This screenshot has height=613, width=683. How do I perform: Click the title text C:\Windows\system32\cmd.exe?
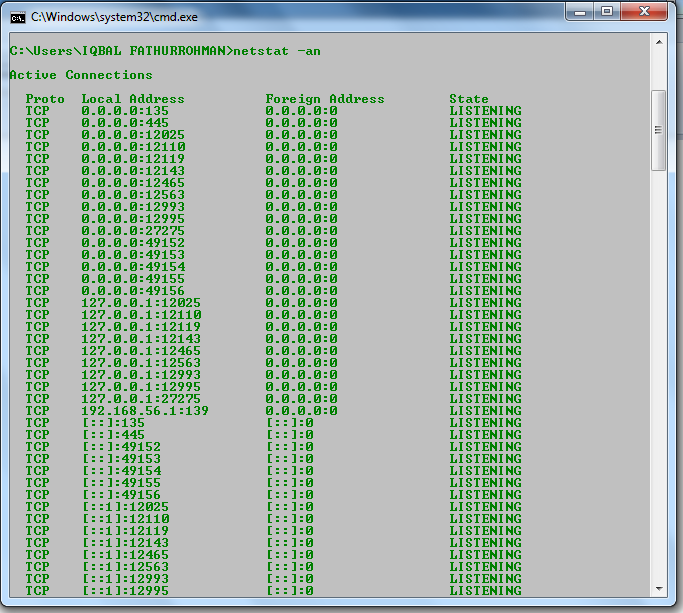114,17
